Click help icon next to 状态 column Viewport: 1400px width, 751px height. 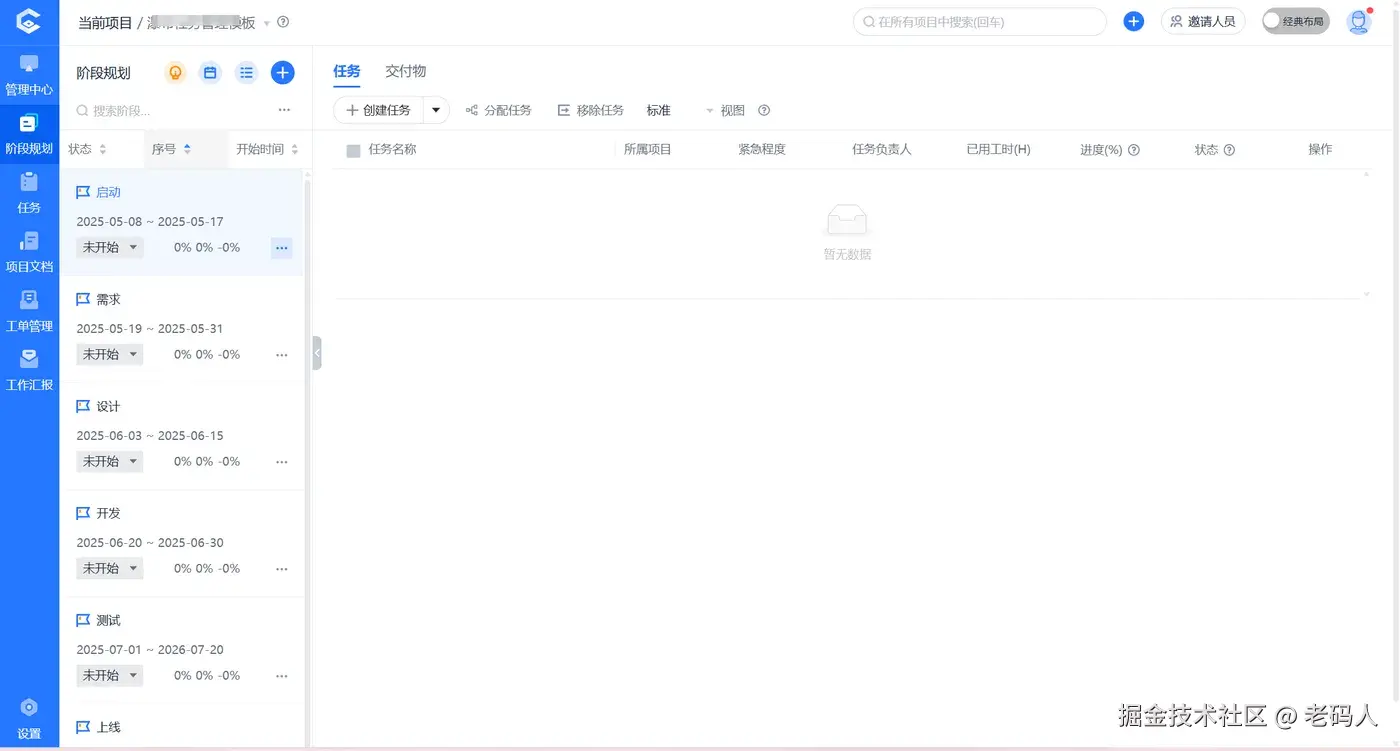point(1229,150)
